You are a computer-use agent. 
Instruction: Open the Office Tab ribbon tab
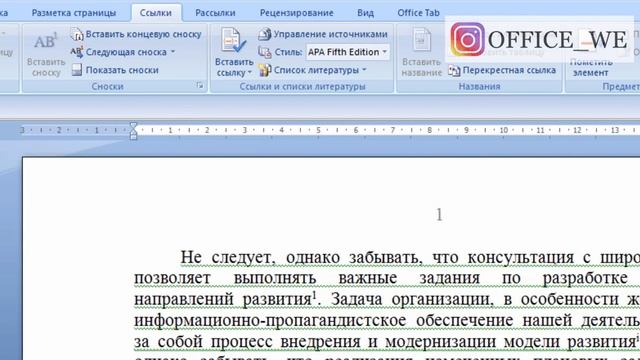418,13
